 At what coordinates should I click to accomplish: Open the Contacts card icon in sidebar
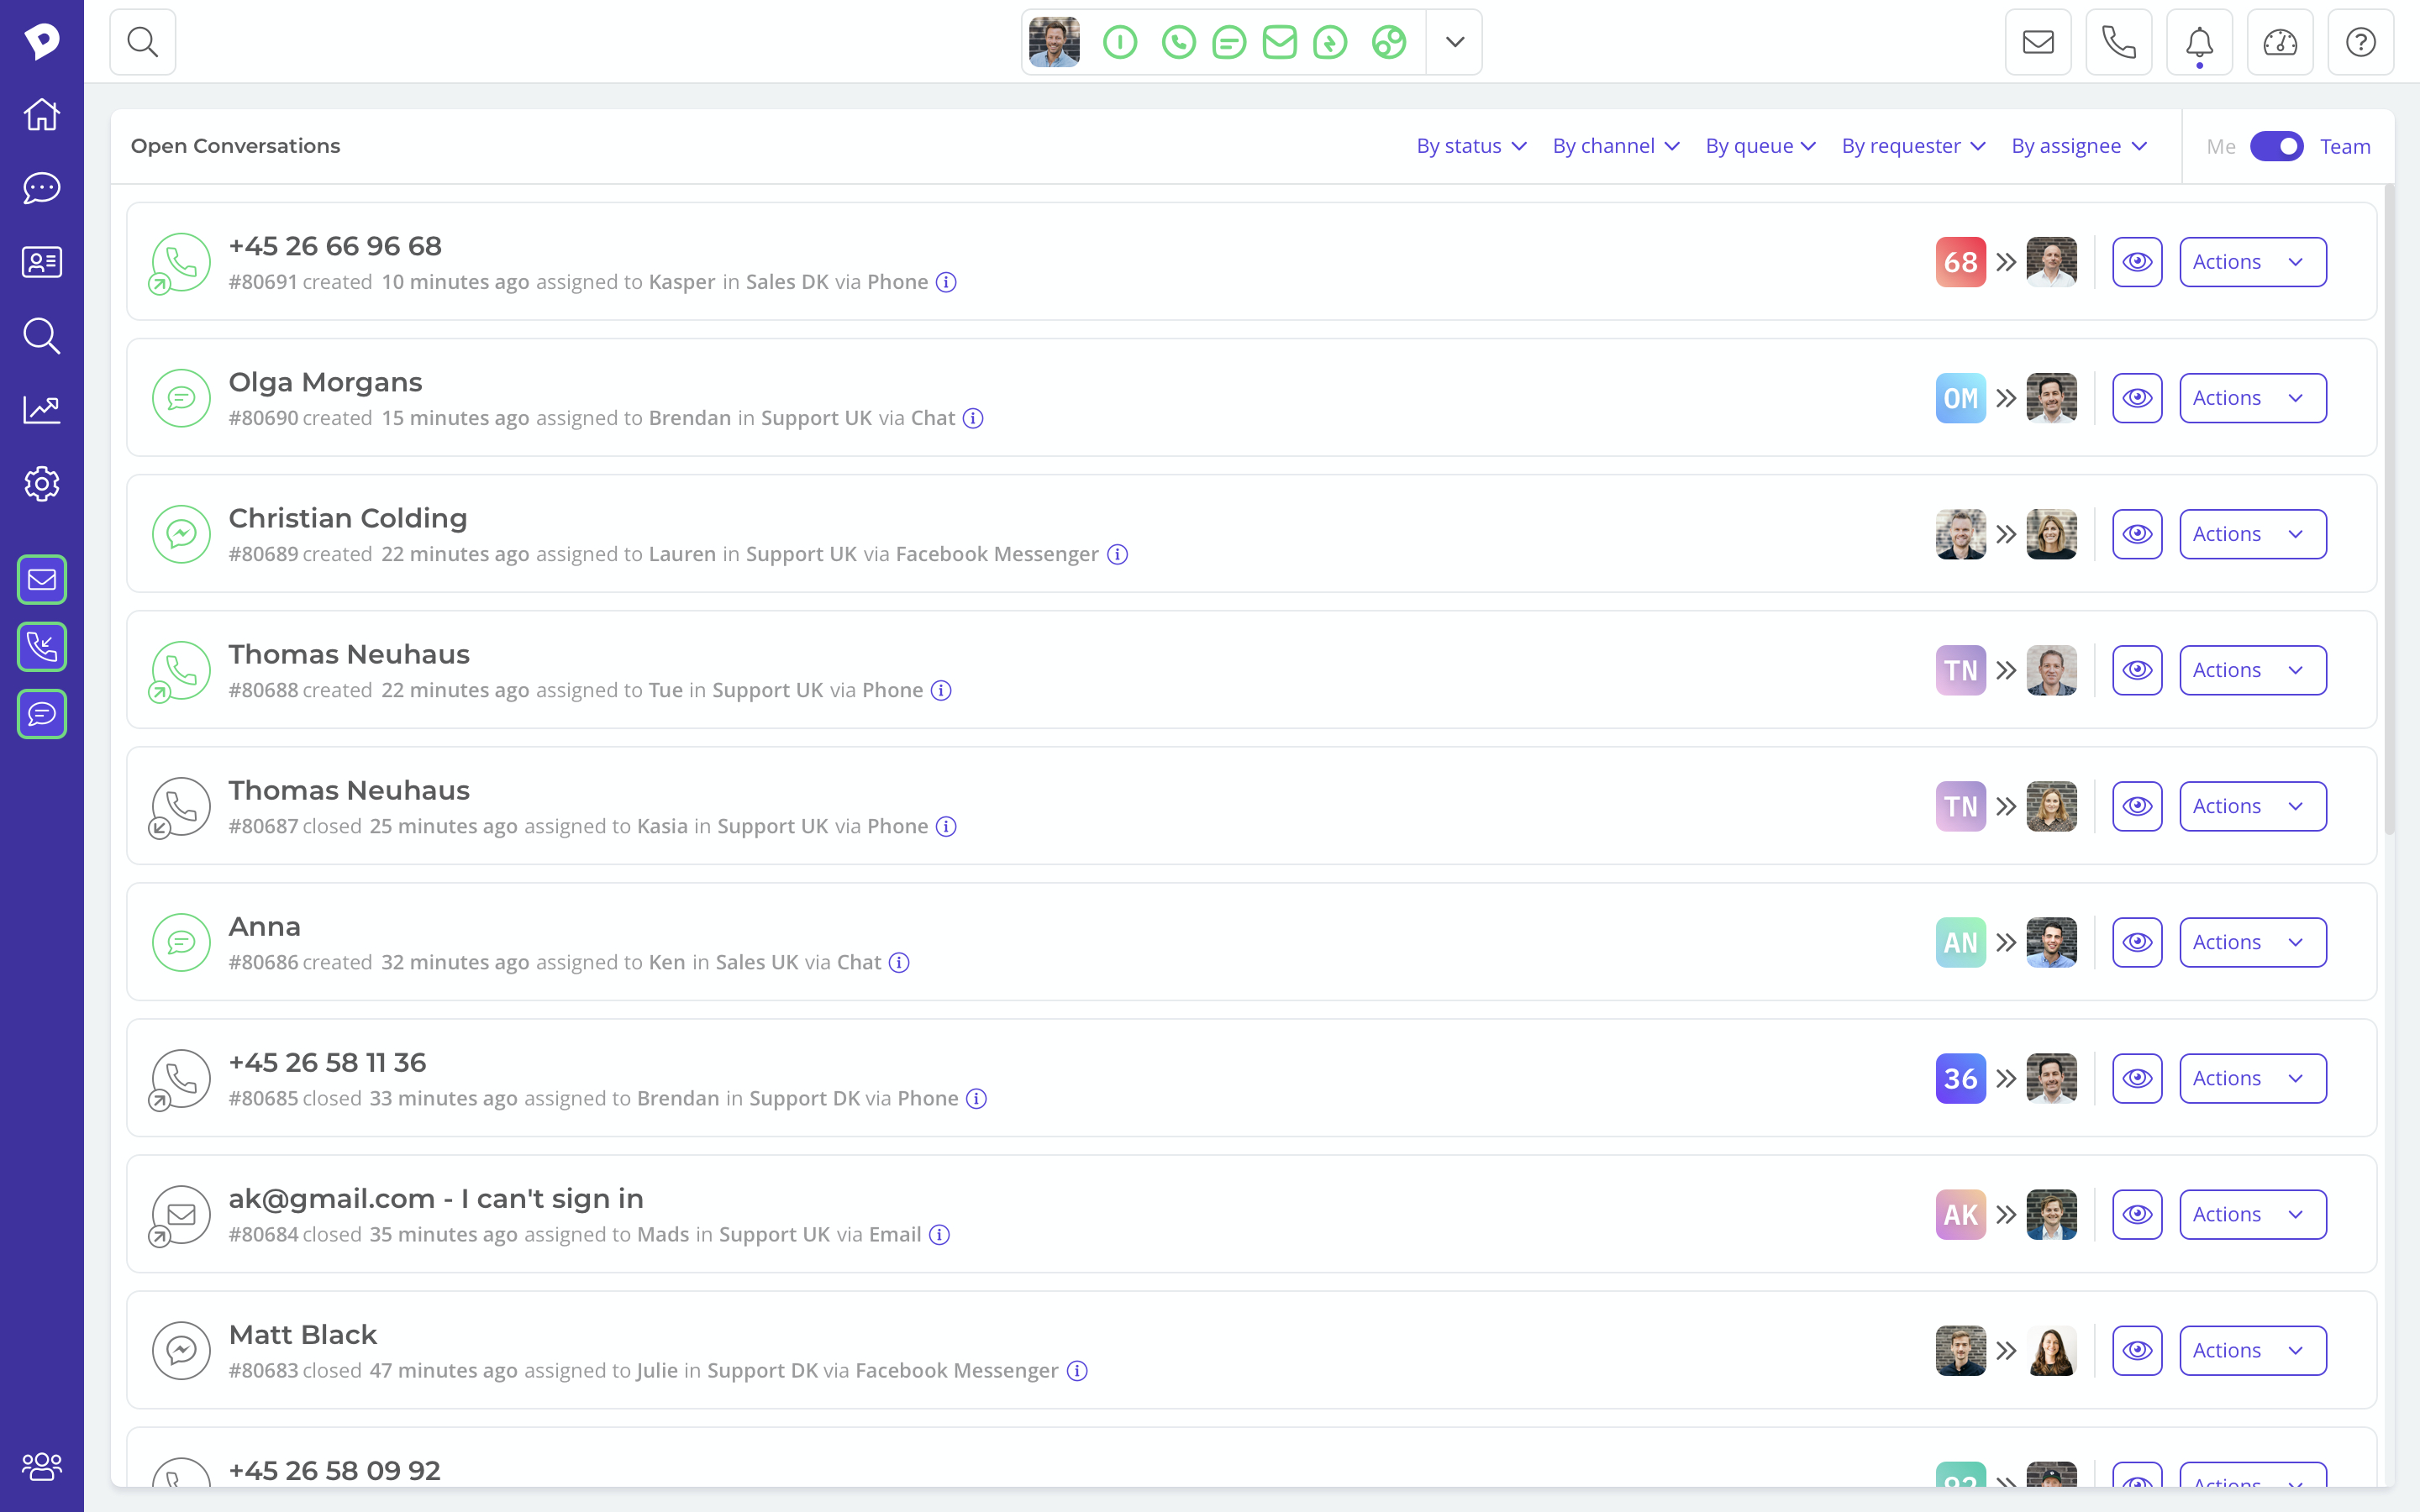coord(42,262)
